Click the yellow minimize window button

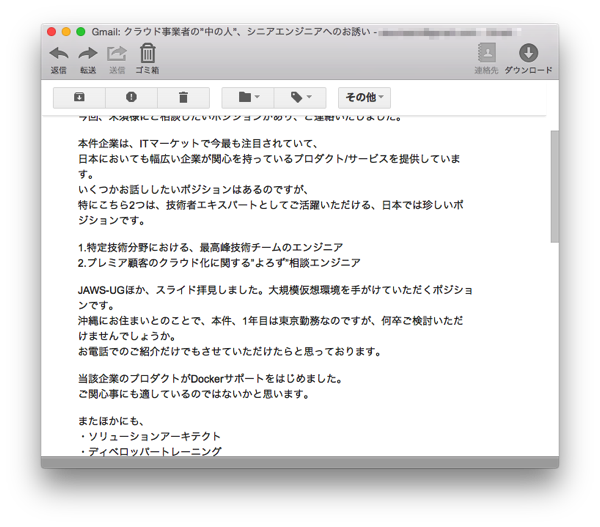click(x=66, y=32)
